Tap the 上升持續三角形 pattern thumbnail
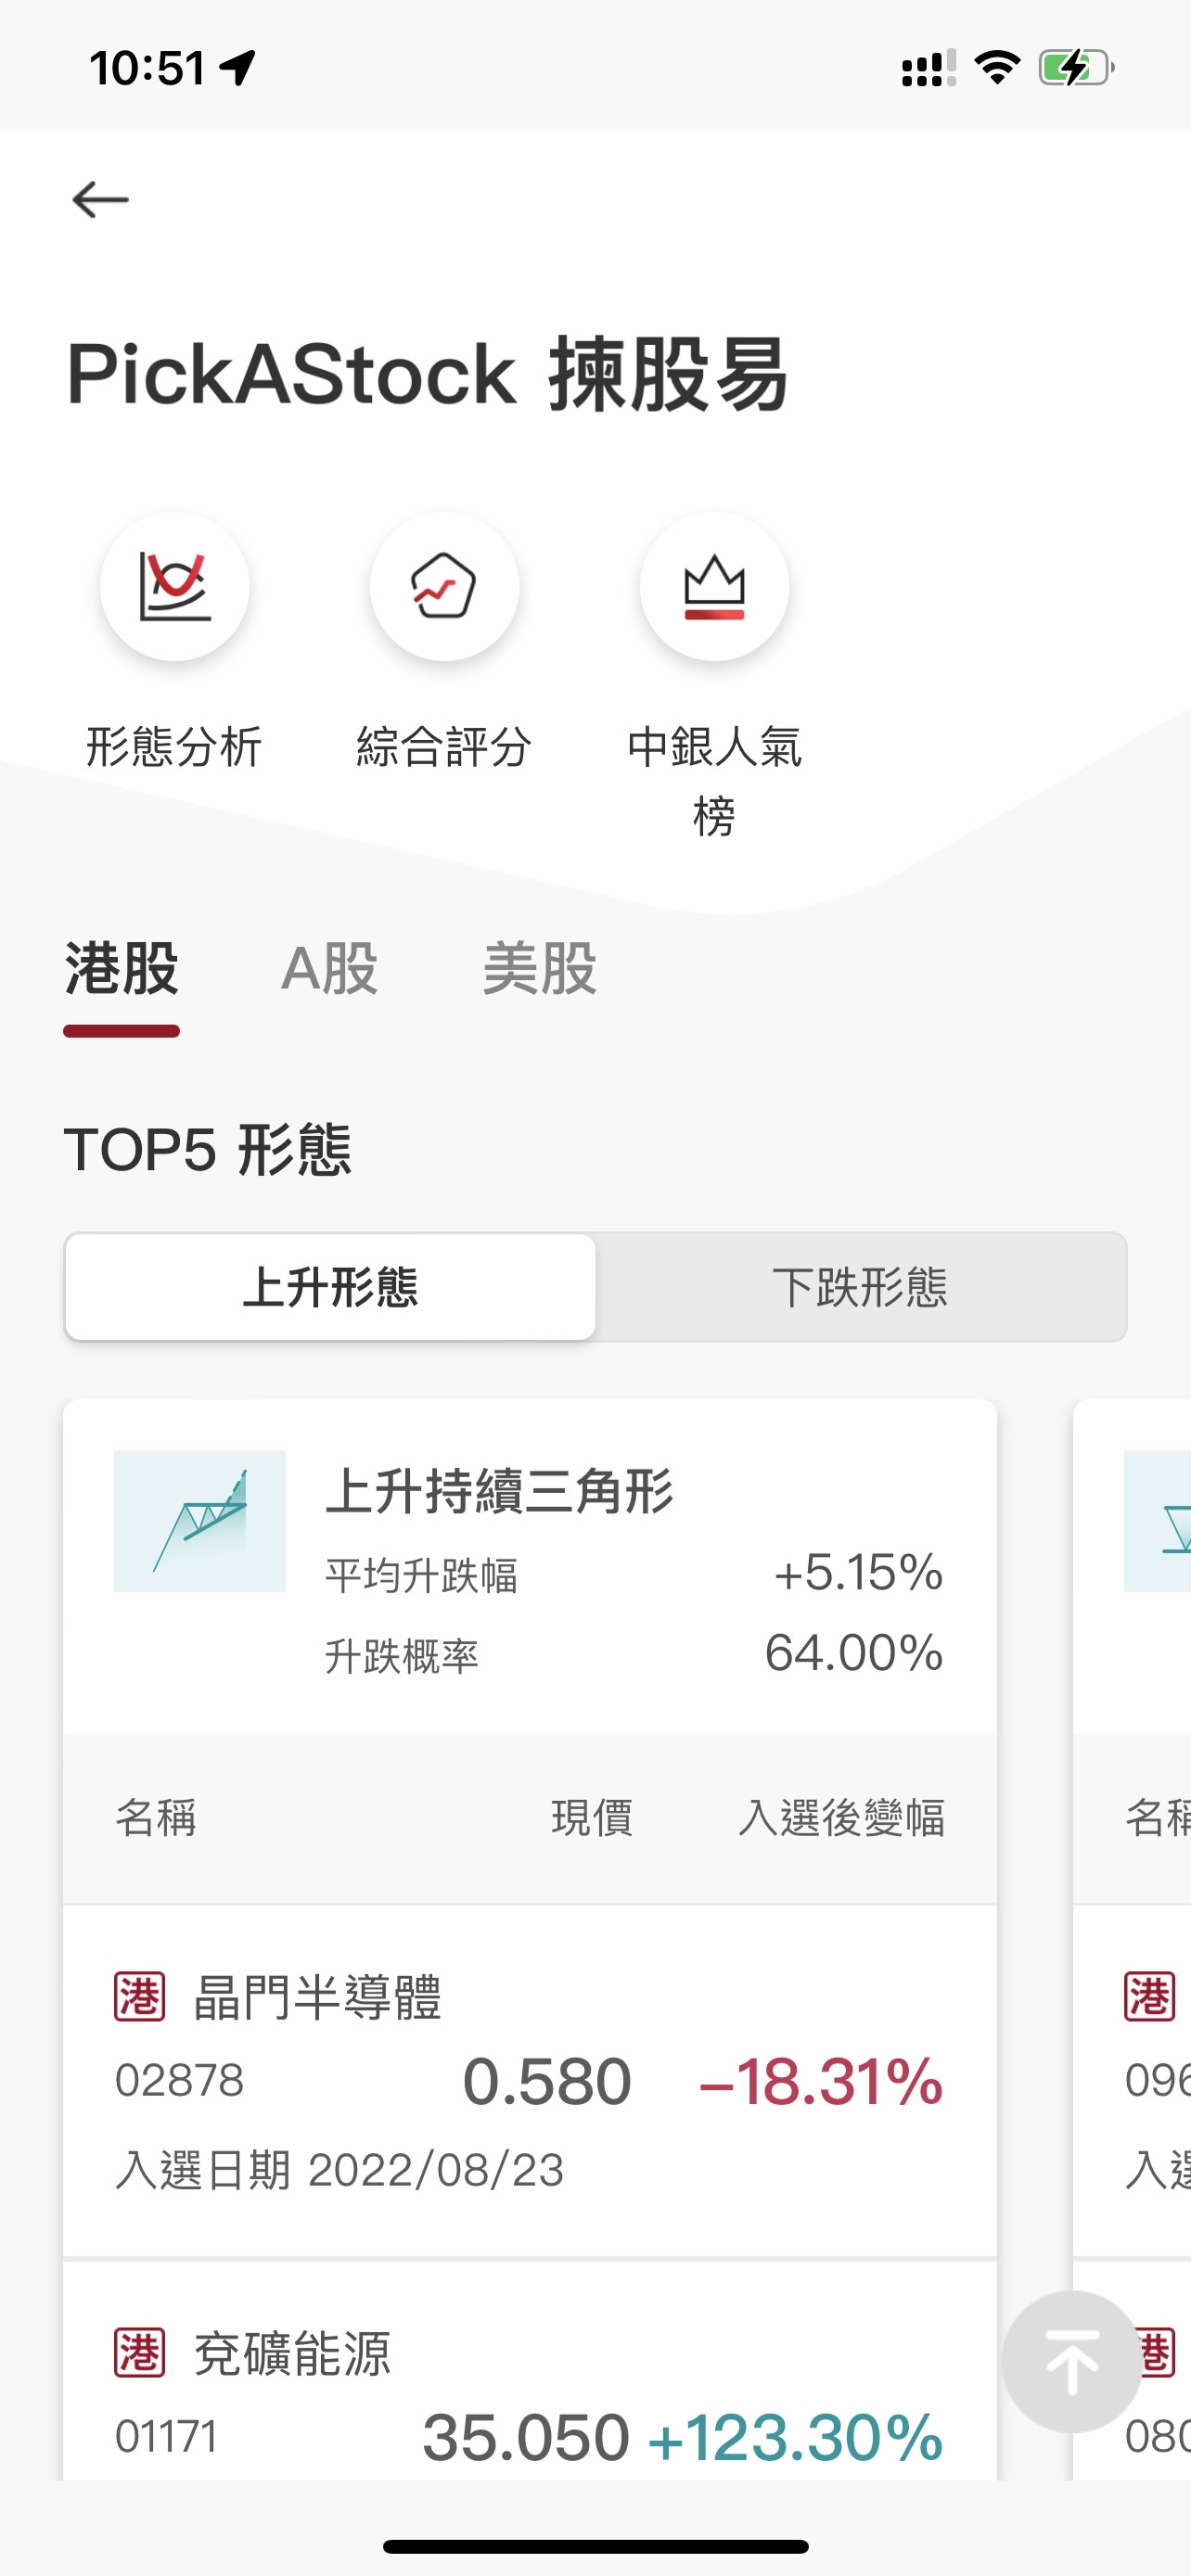Screen dimensions: 1191x2576 pyautogui.click(x=199, y=1520)
